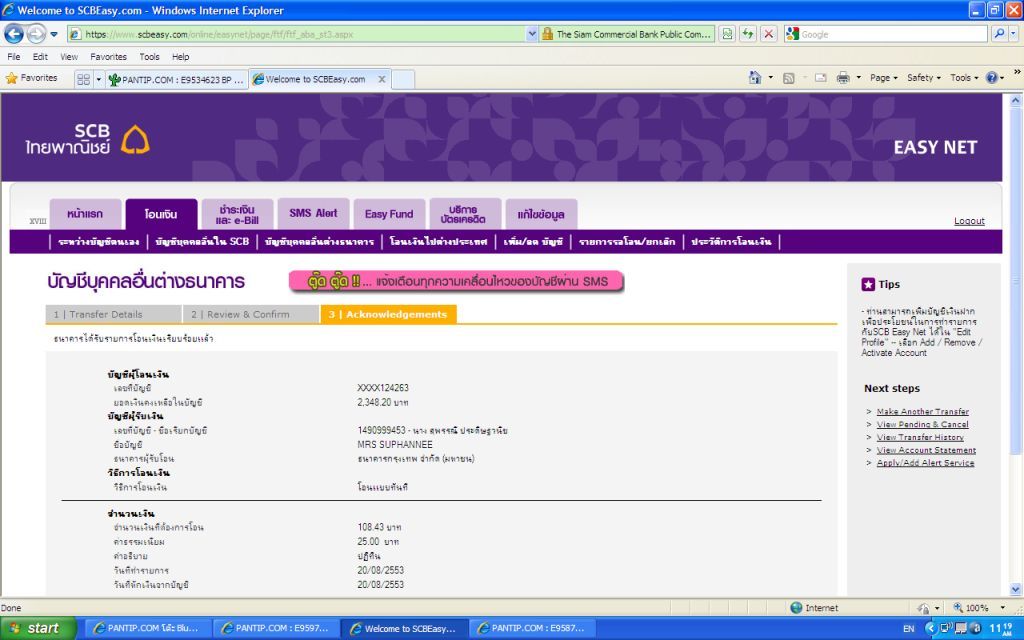
Task: Click the Logout link
Action: [x=969, y=221]
